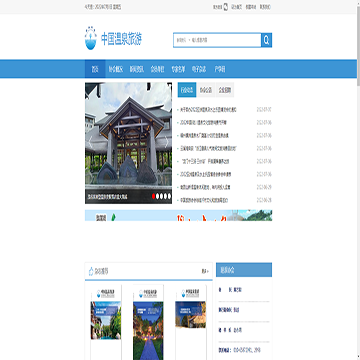This screenshot has width=360, height=360.
Task: Click first top-bar link right of phone icon
Action: click(237, 7)
